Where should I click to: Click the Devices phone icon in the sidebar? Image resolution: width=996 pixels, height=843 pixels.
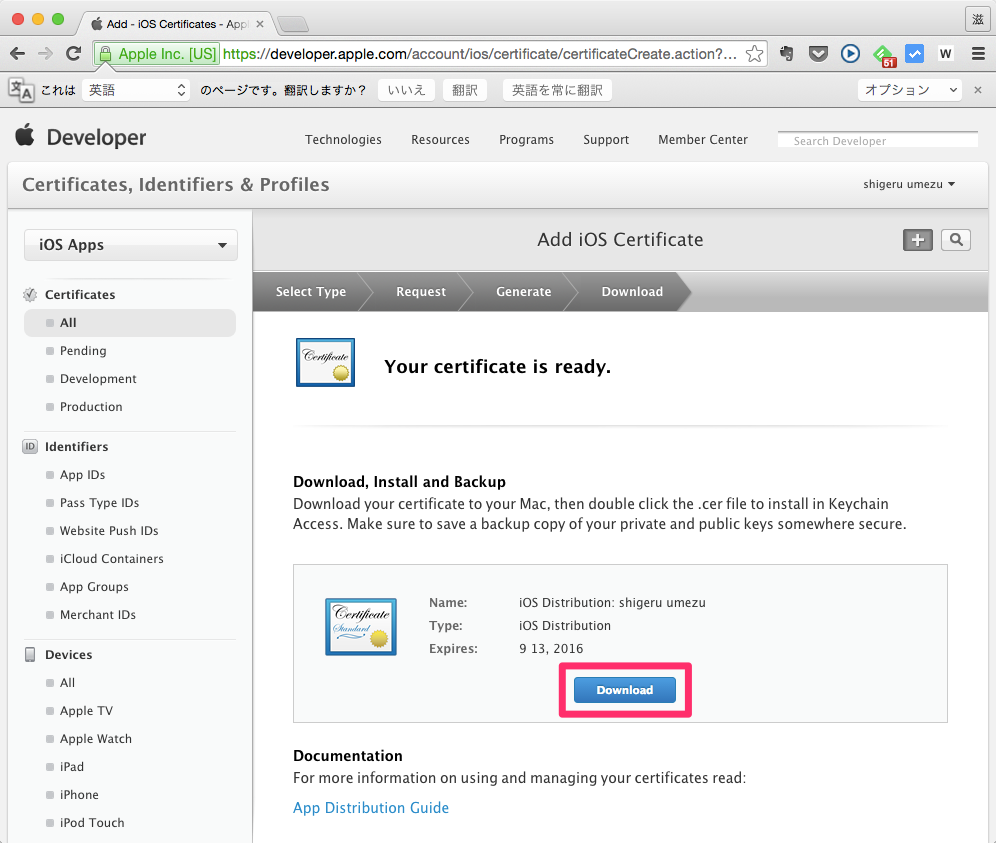pos(30,654)
